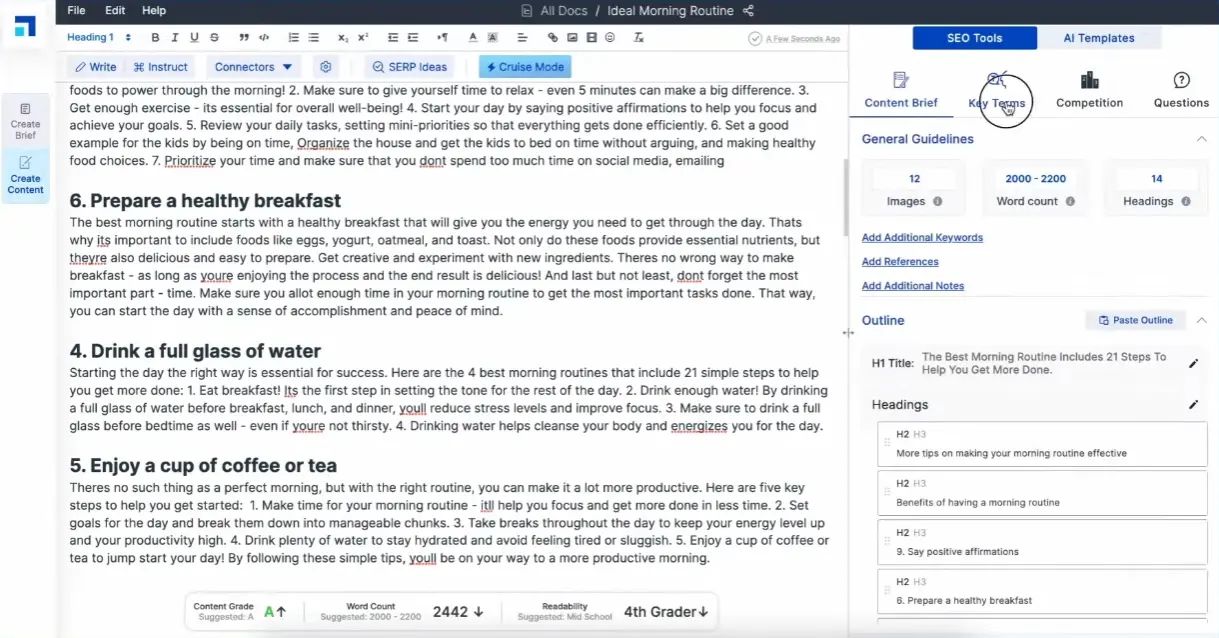Click the share icon next to document title
The height and width of the screenshot is (638, 1219).
click(x=749, y=11)
